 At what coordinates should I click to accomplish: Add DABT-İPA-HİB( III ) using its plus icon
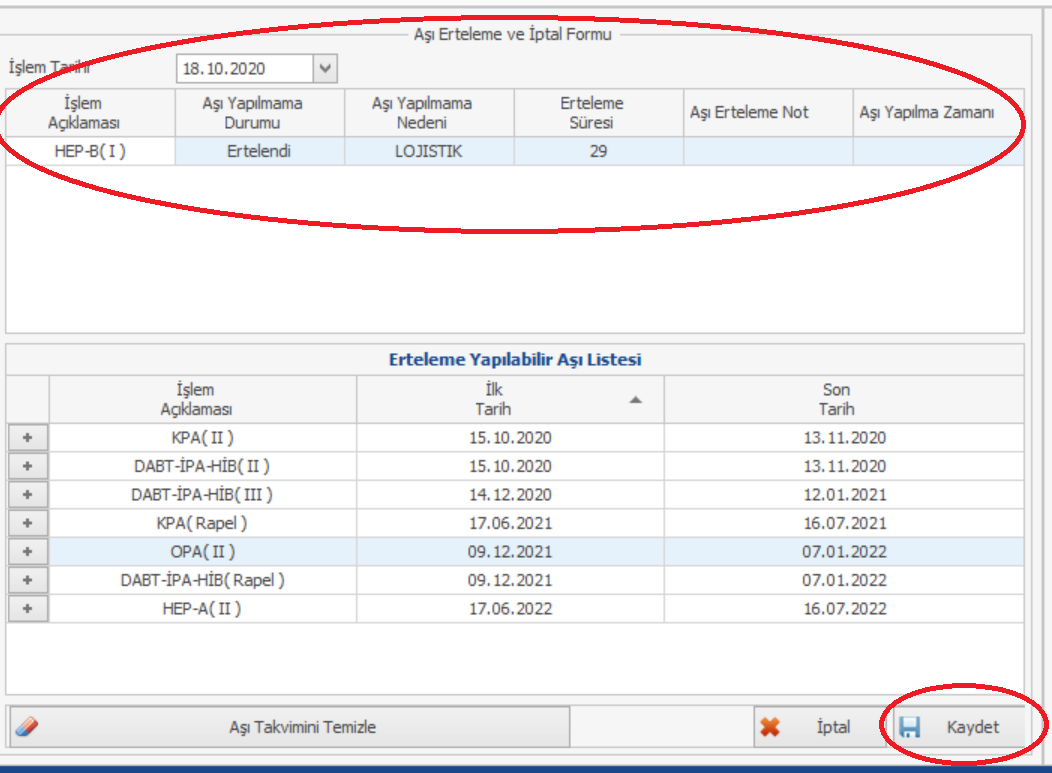28,495
